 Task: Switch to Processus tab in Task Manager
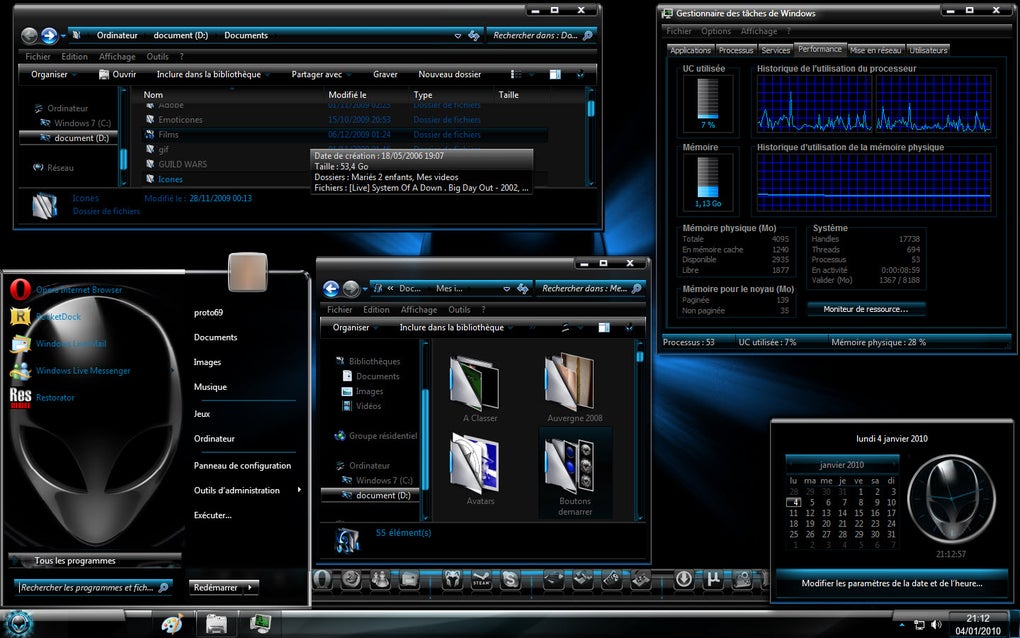coord(735,50)
